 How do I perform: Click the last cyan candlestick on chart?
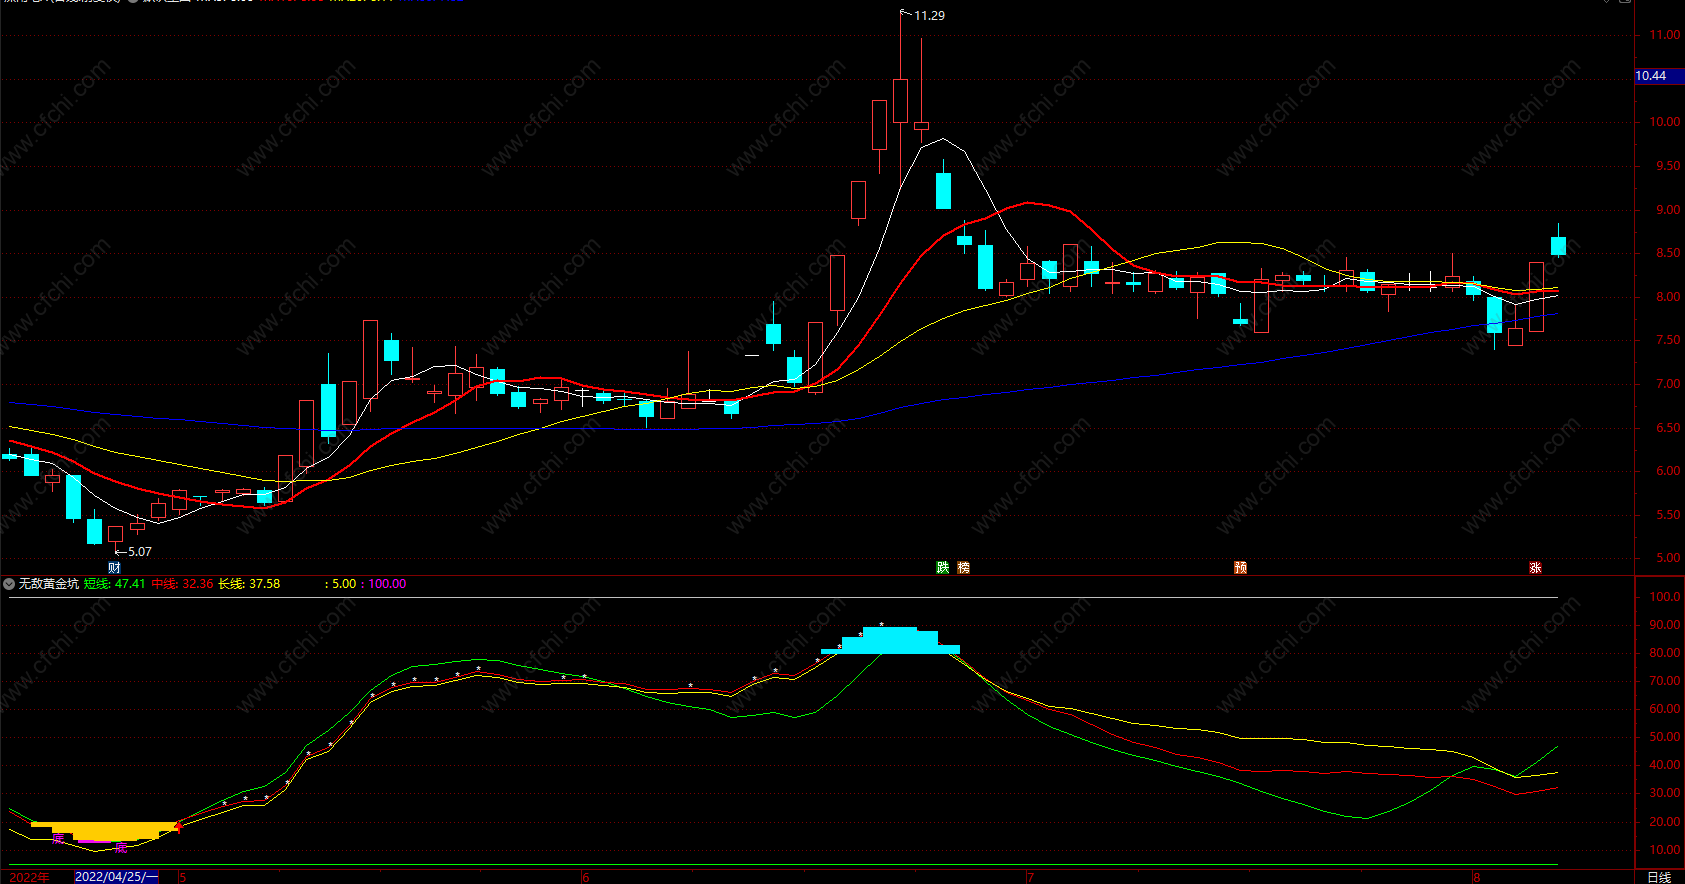pyautogui.click(x=1558, y=245)
